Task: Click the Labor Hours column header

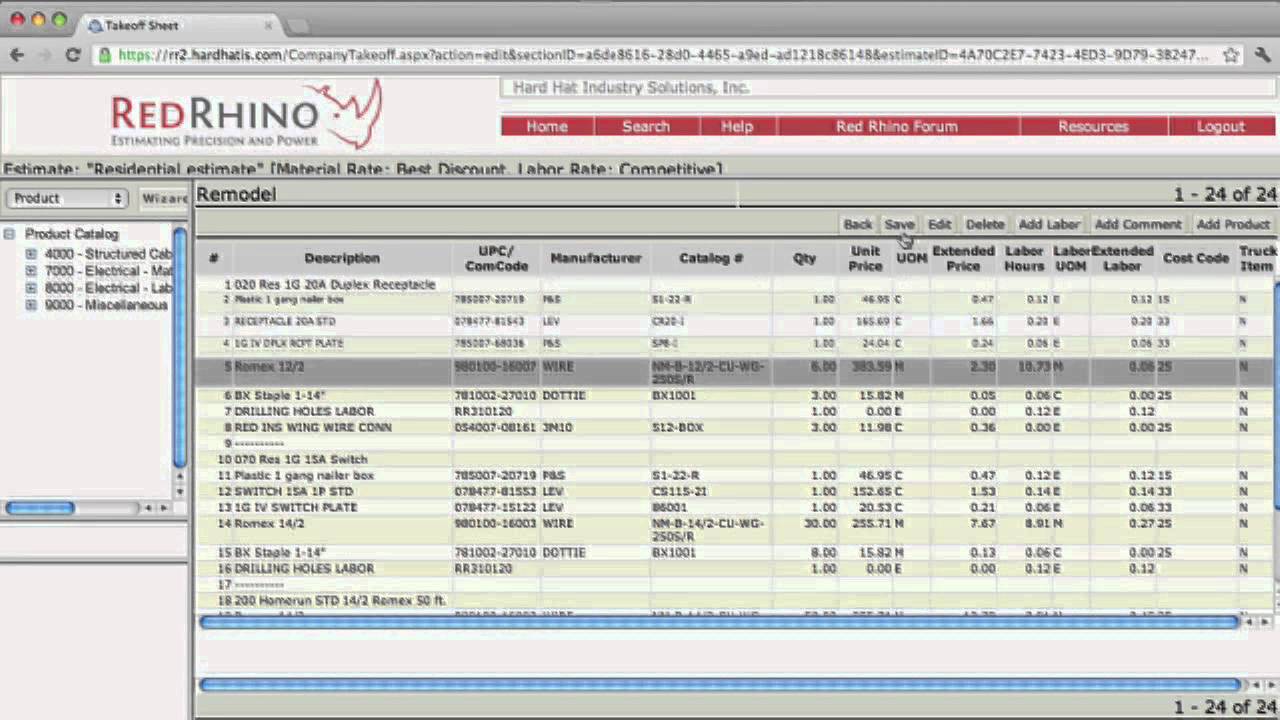Action: [x=1024, y=258]
